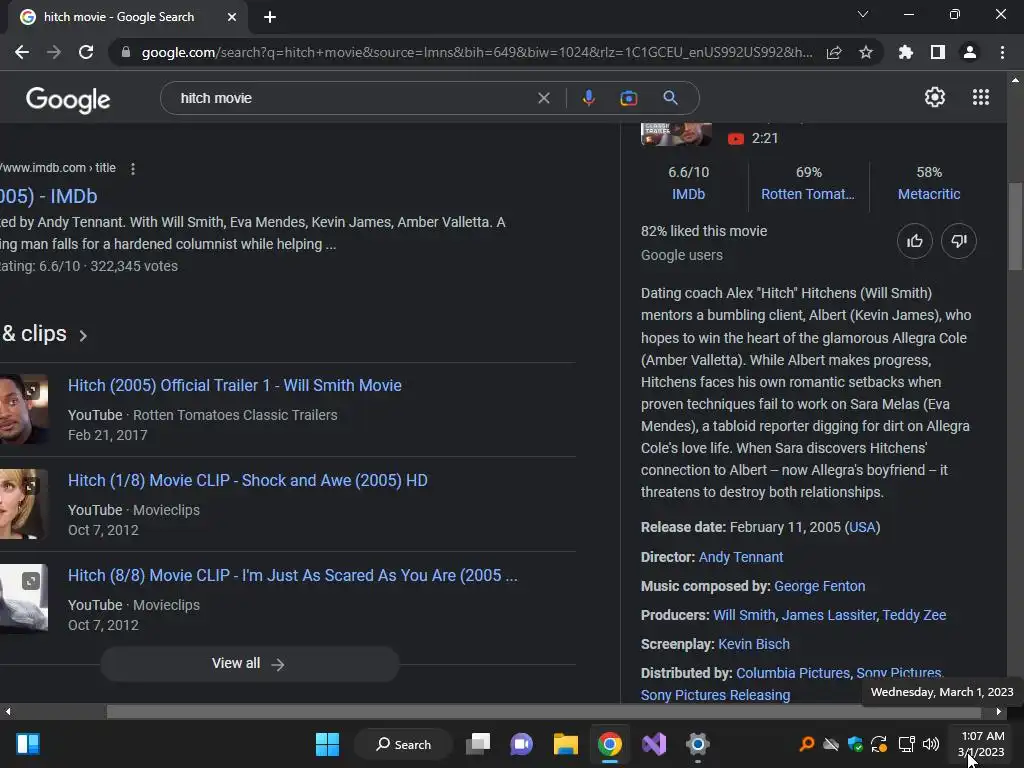
Task: Click the View all videos button
Action: click(x=249, y=664)
